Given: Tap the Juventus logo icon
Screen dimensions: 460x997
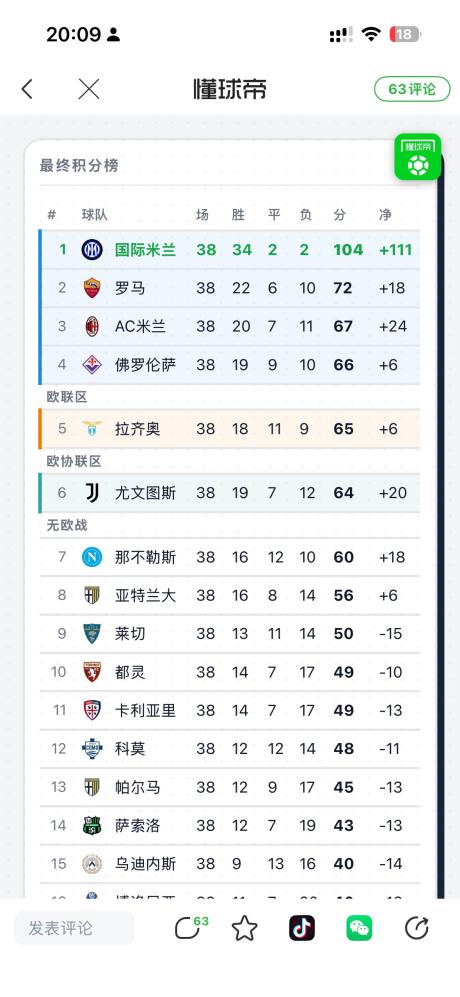Looking at the screenshot, I should pos(92,492).
